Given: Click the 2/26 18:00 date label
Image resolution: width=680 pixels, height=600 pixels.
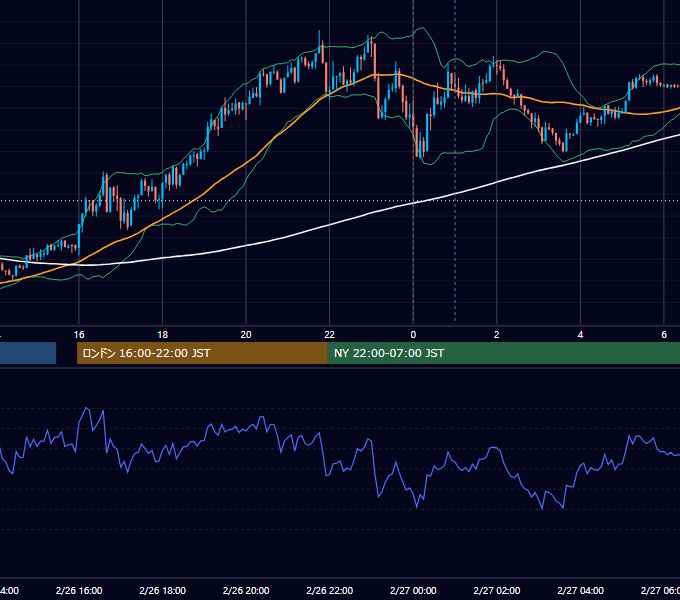Looking at the screenshot, I should tap(163, 591).
